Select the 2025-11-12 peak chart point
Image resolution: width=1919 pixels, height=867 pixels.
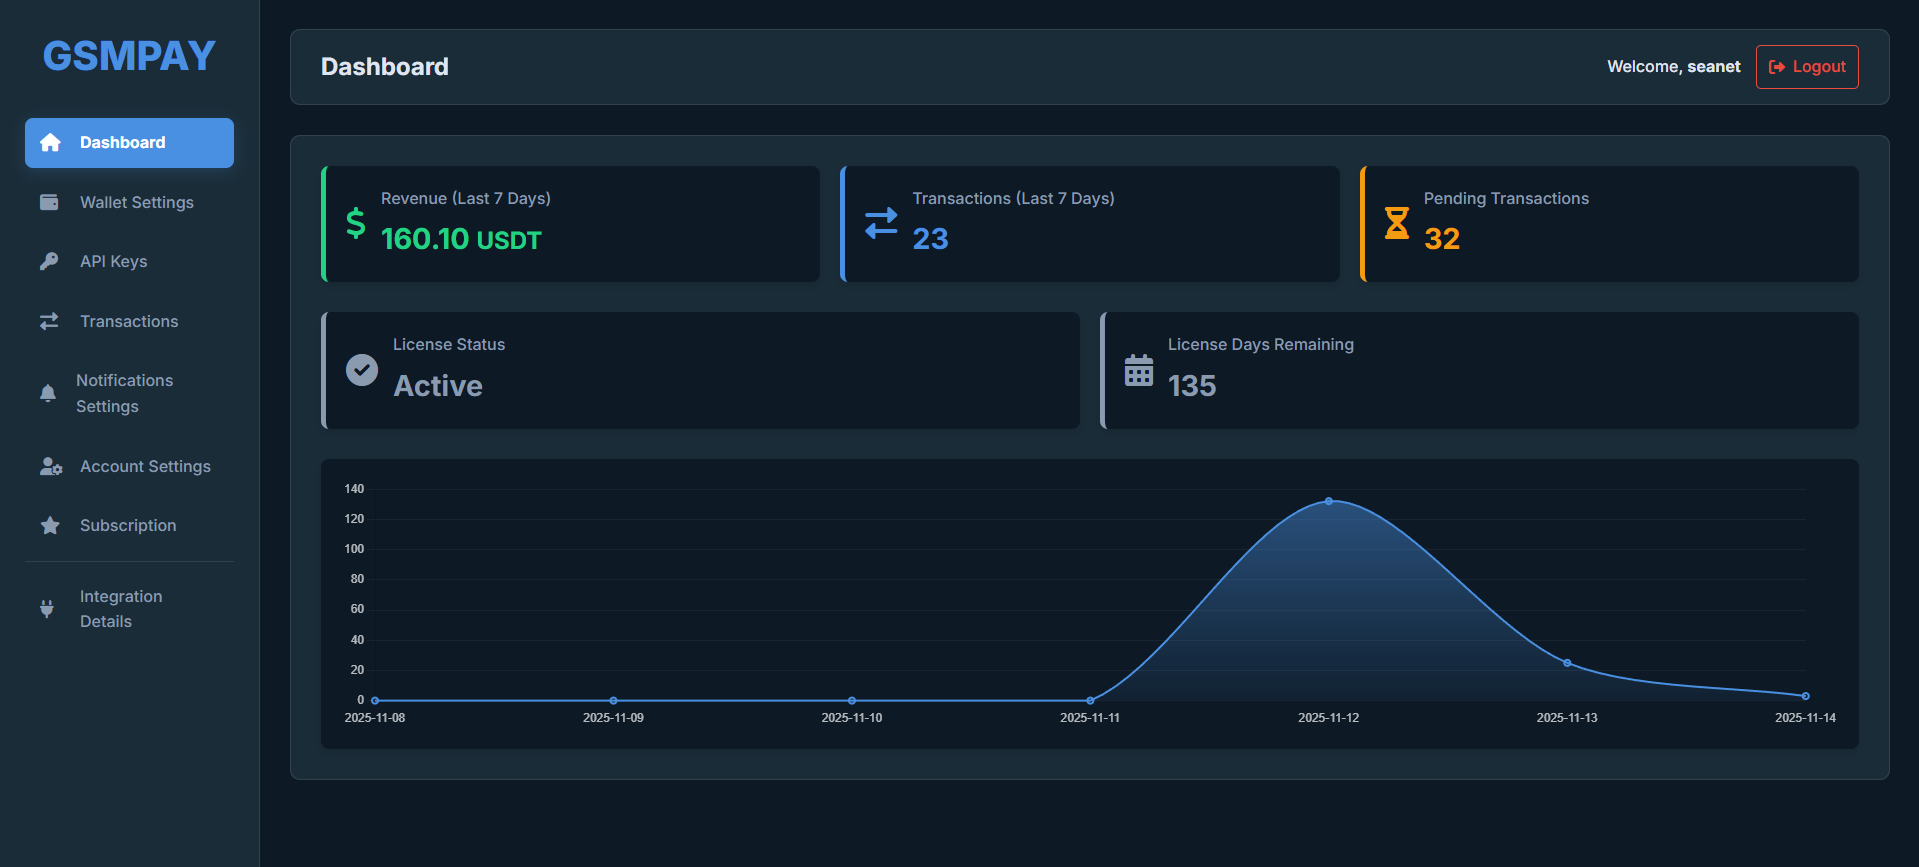pyautogui.click(x=1328, y=501)
